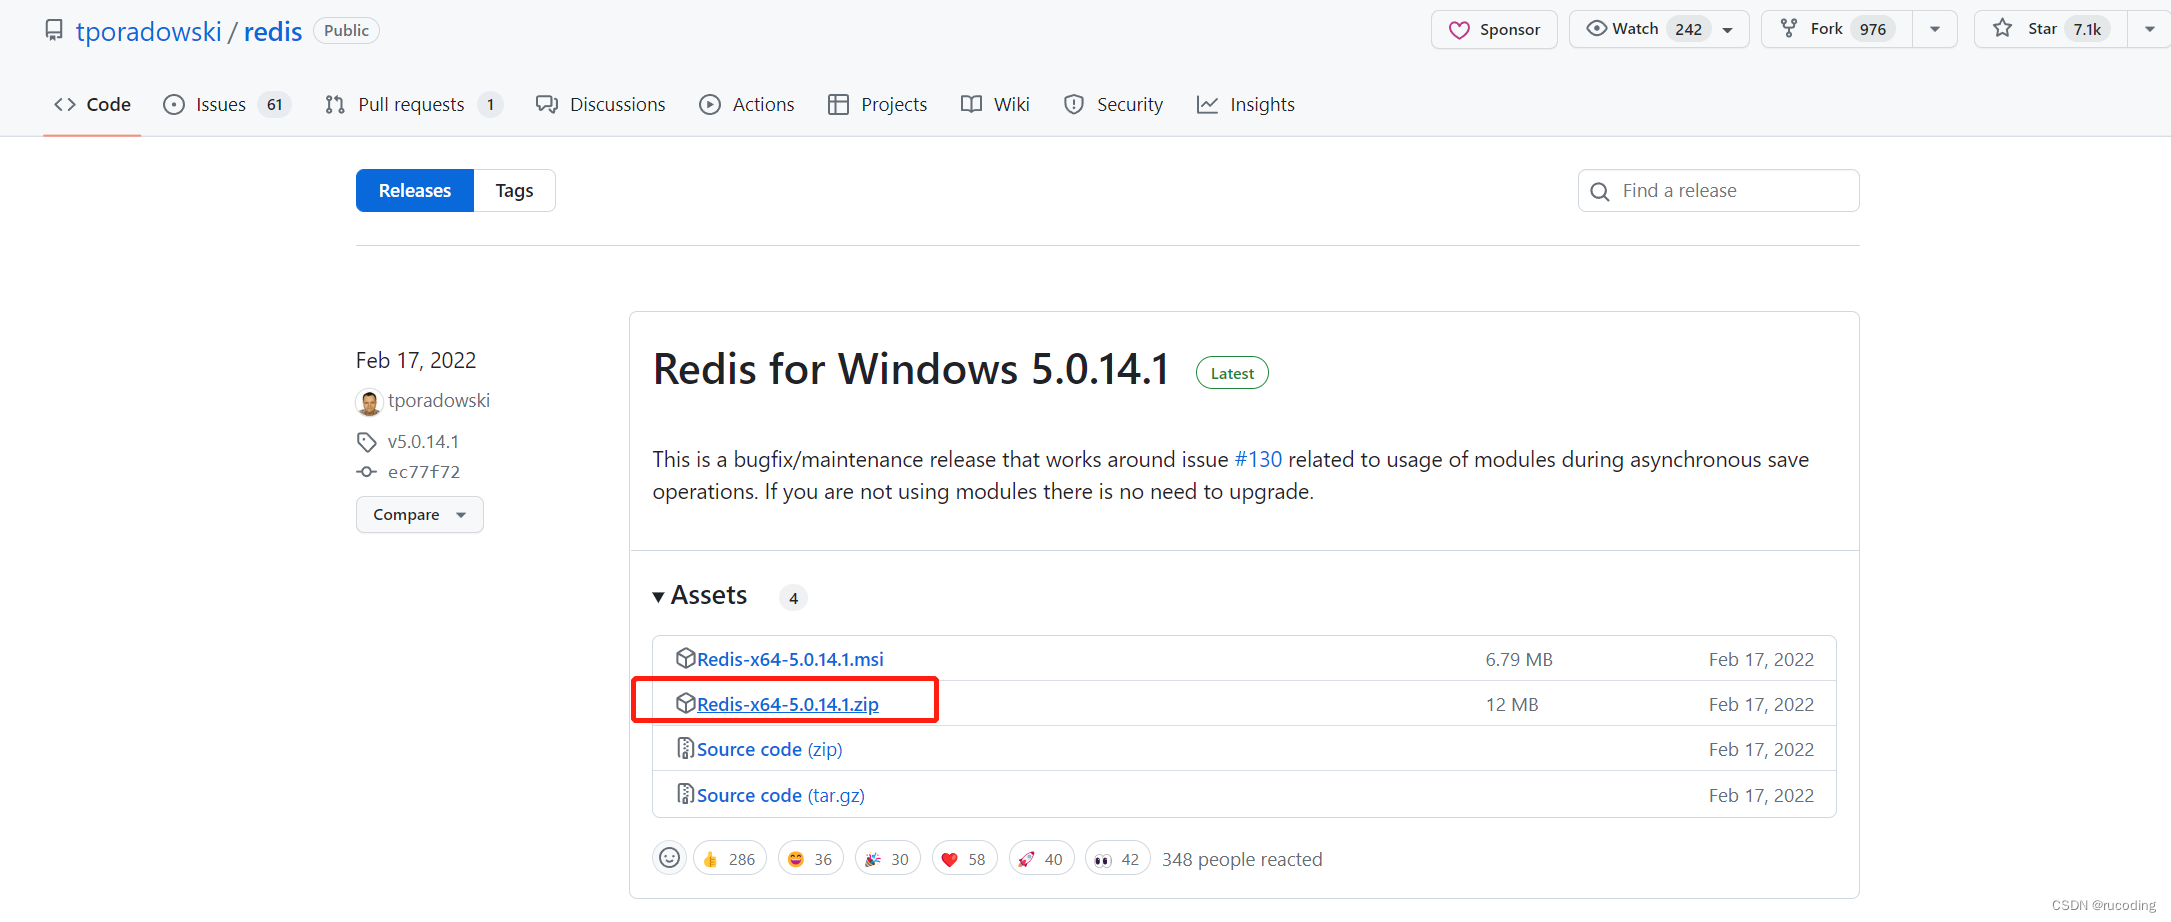Go to the Discussions tab
The height and width of the screenshot is (922, 2171).
coord(600,104)
